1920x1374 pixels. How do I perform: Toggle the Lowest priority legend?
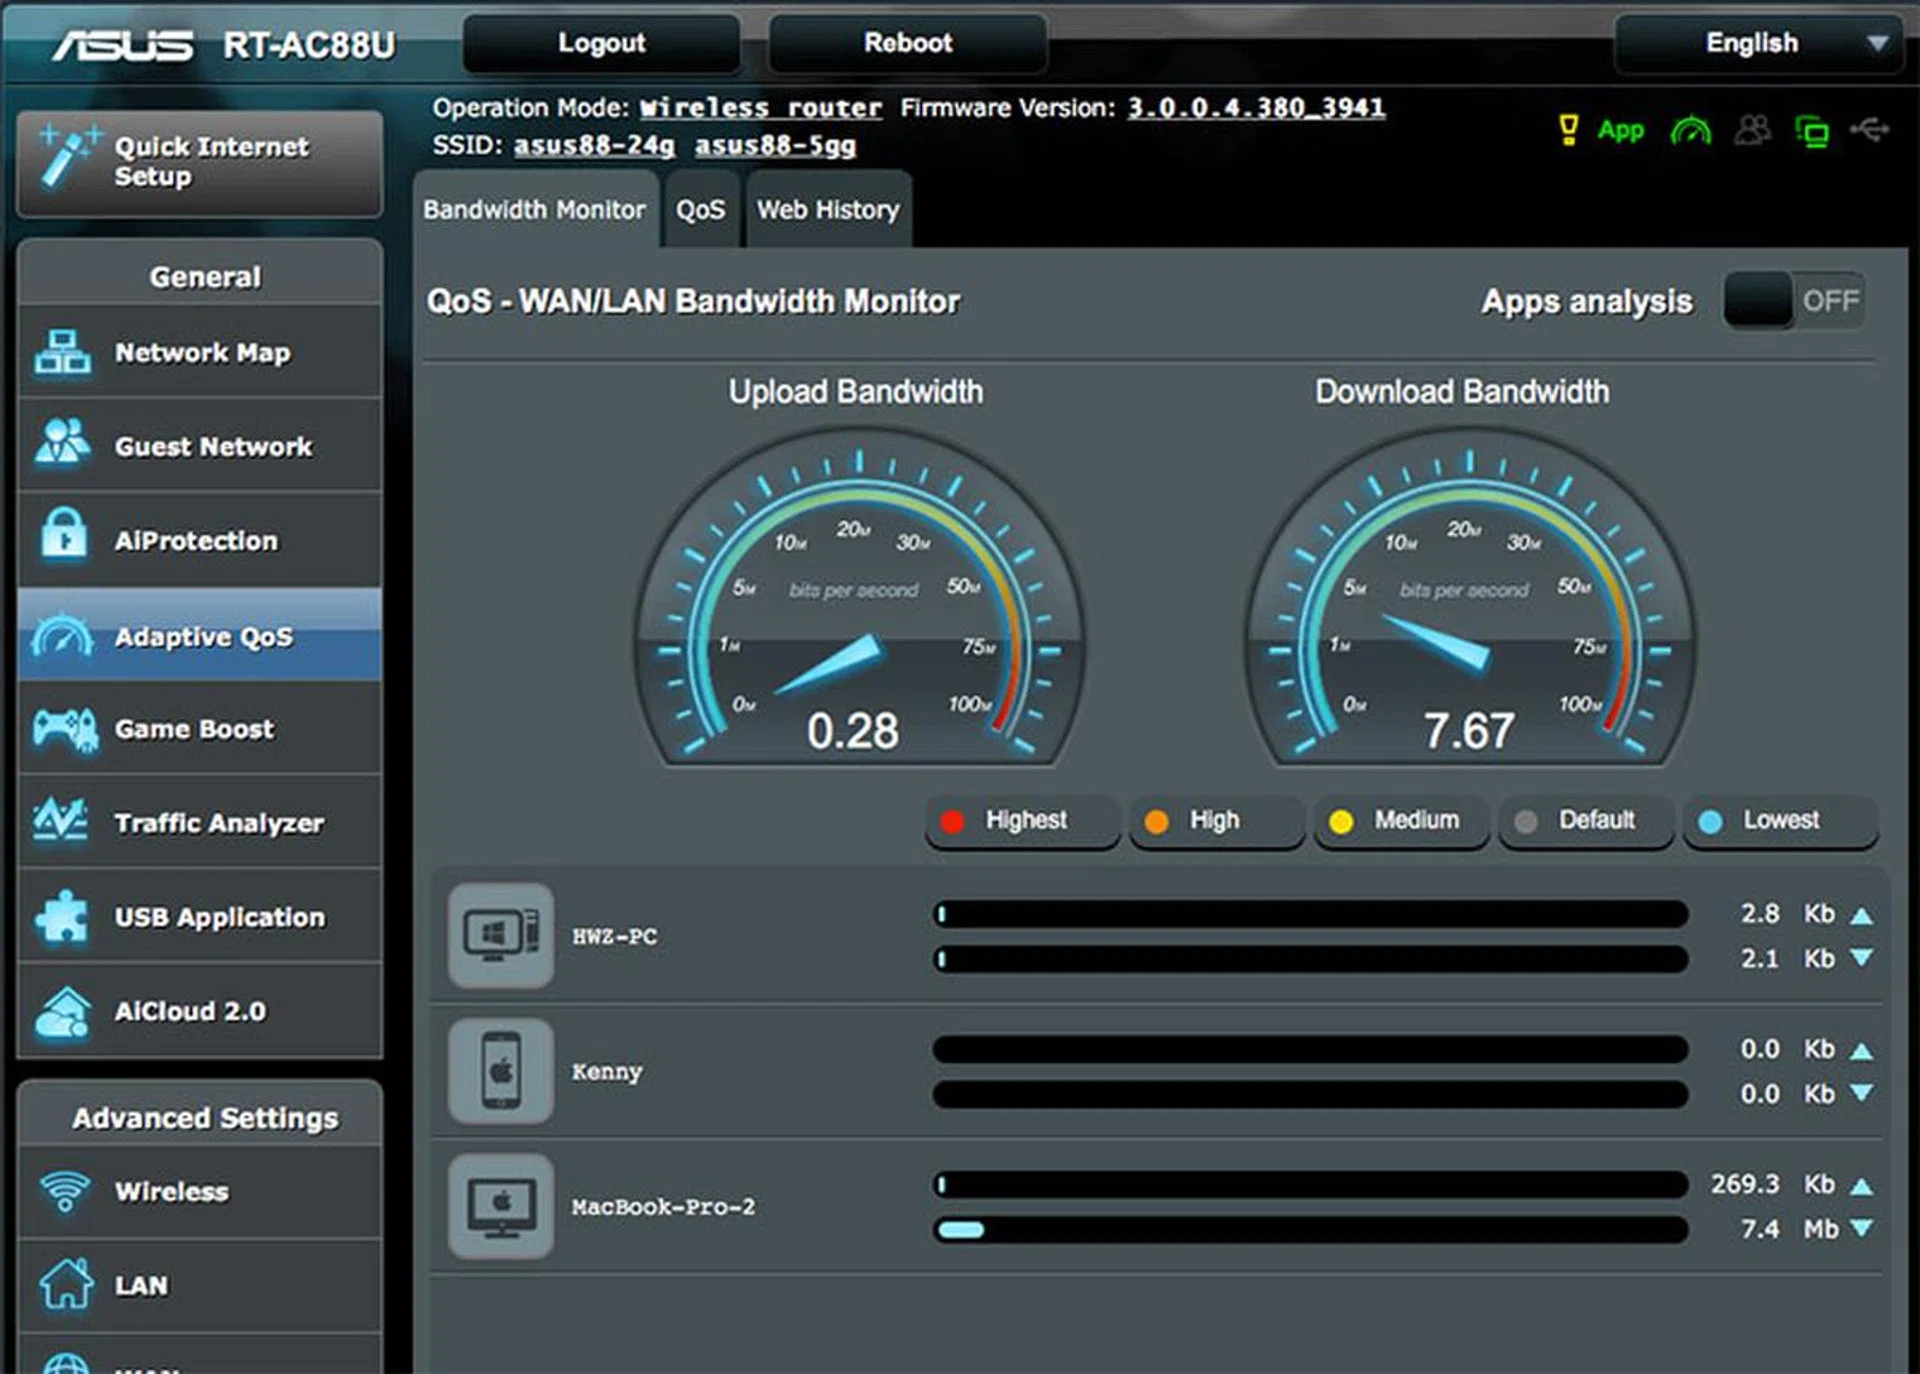coord(1779,820)
